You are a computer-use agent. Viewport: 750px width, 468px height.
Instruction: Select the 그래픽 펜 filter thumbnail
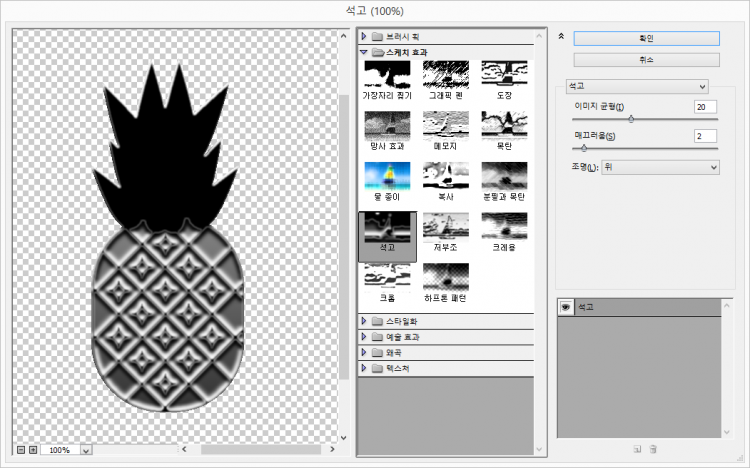[x=446, y=73]
